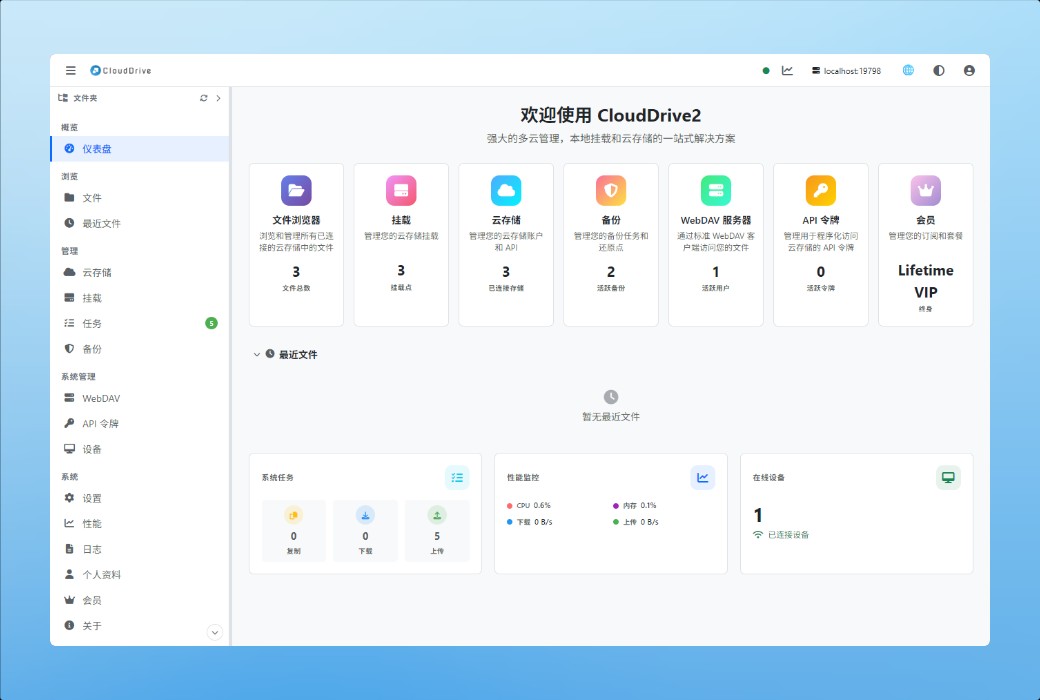Click the 性能监控 chart icon

tap(702, 478)
